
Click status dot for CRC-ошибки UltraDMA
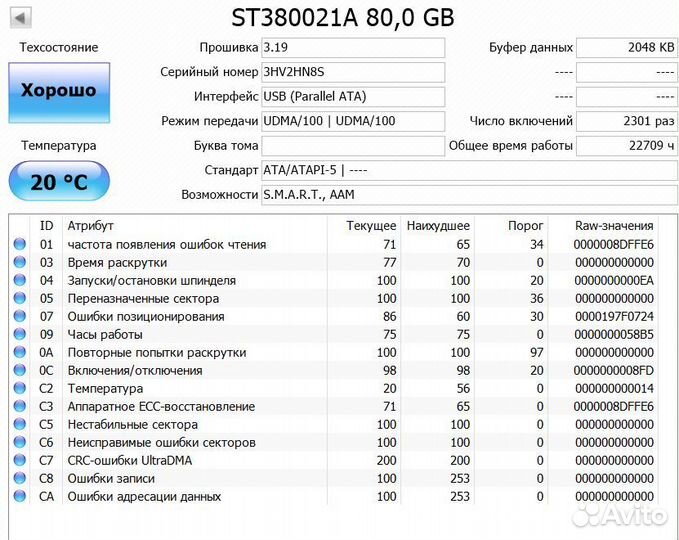pos(19,460)
